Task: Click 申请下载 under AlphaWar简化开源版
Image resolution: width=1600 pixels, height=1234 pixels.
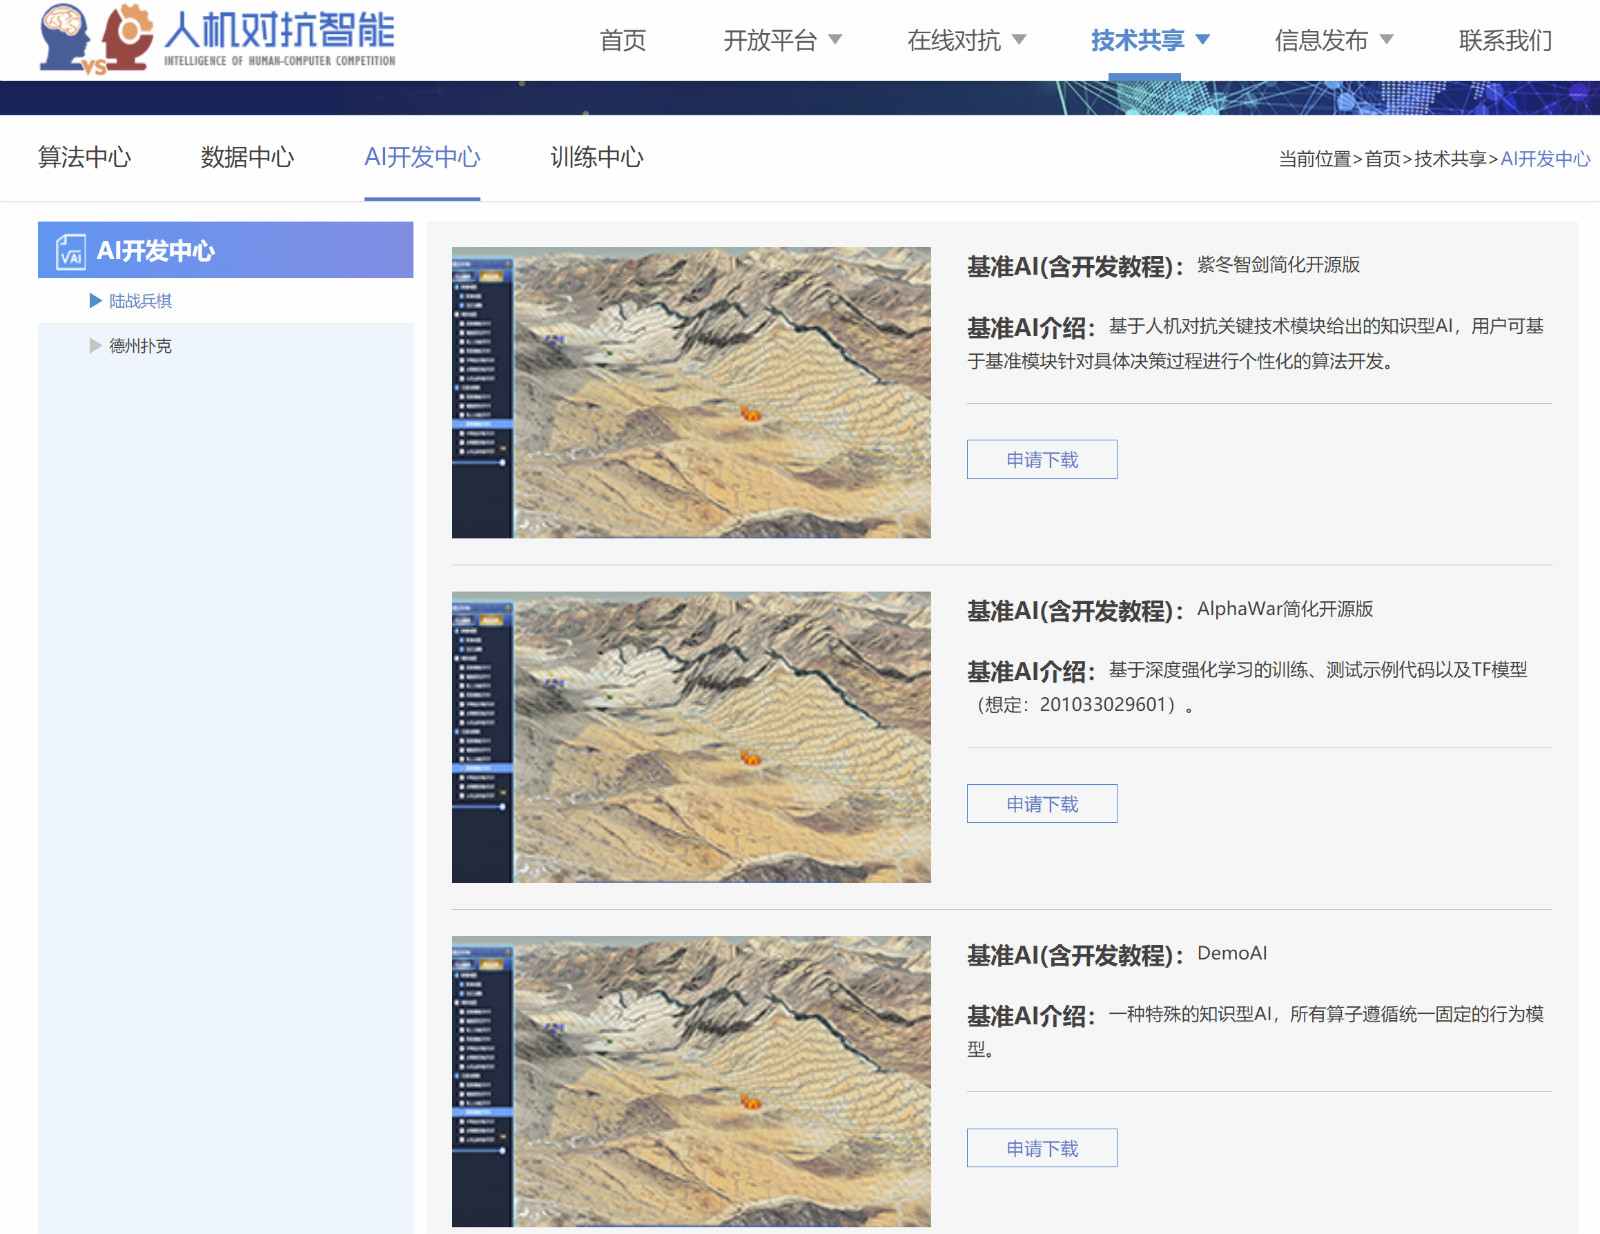Action: [x=1041, y=803]
